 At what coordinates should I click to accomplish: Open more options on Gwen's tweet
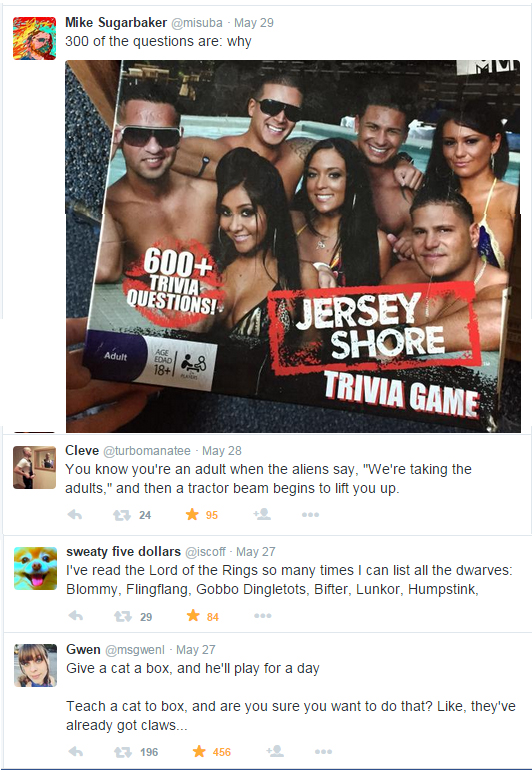coord(323,751)
